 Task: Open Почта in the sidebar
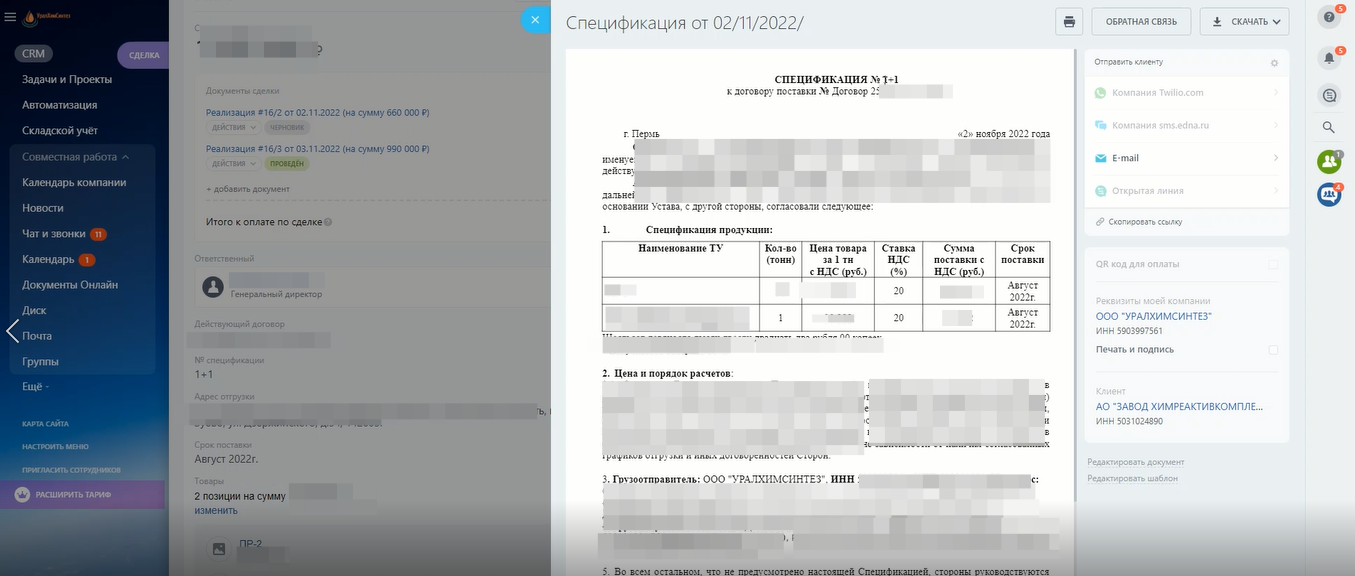(37, 336)
